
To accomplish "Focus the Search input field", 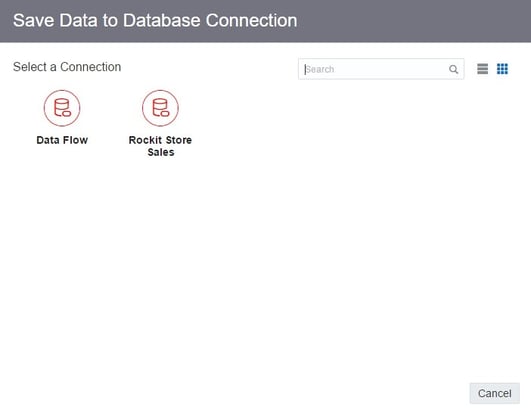I will click(381, 69).
